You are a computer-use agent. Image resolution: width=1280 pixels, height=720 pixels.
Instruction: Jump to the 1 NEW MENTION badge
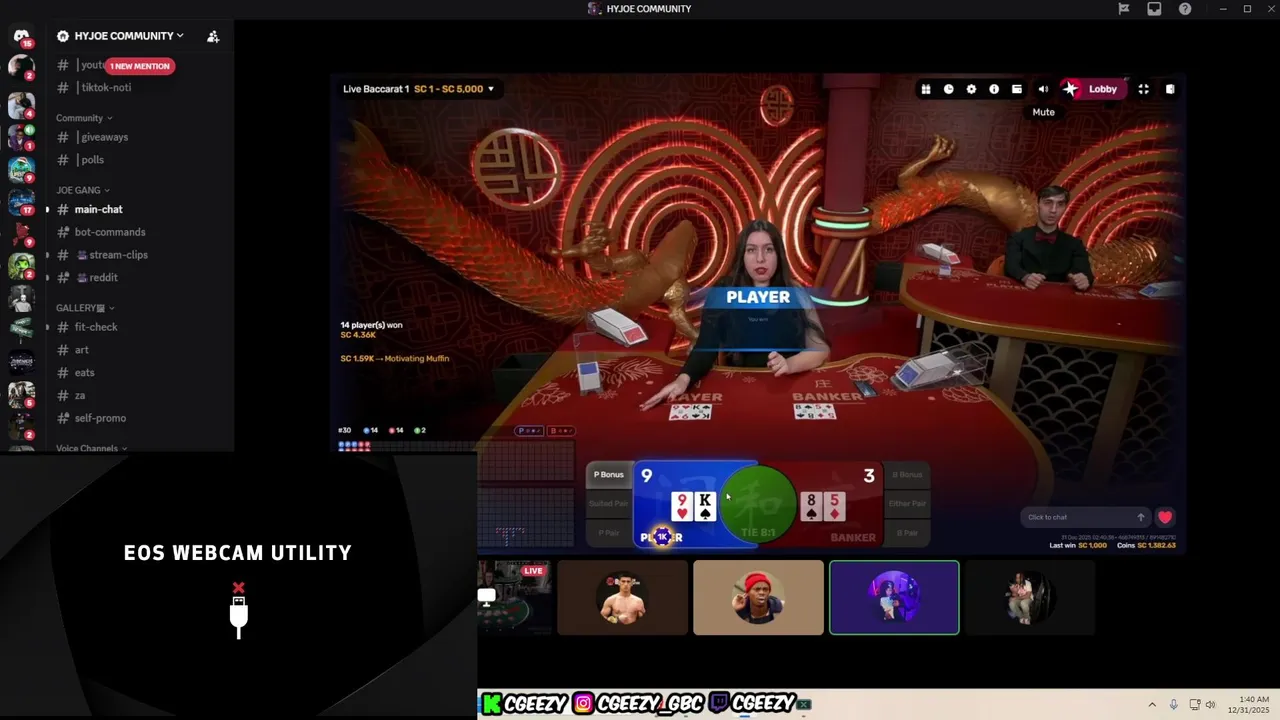[x=140, y=66]
